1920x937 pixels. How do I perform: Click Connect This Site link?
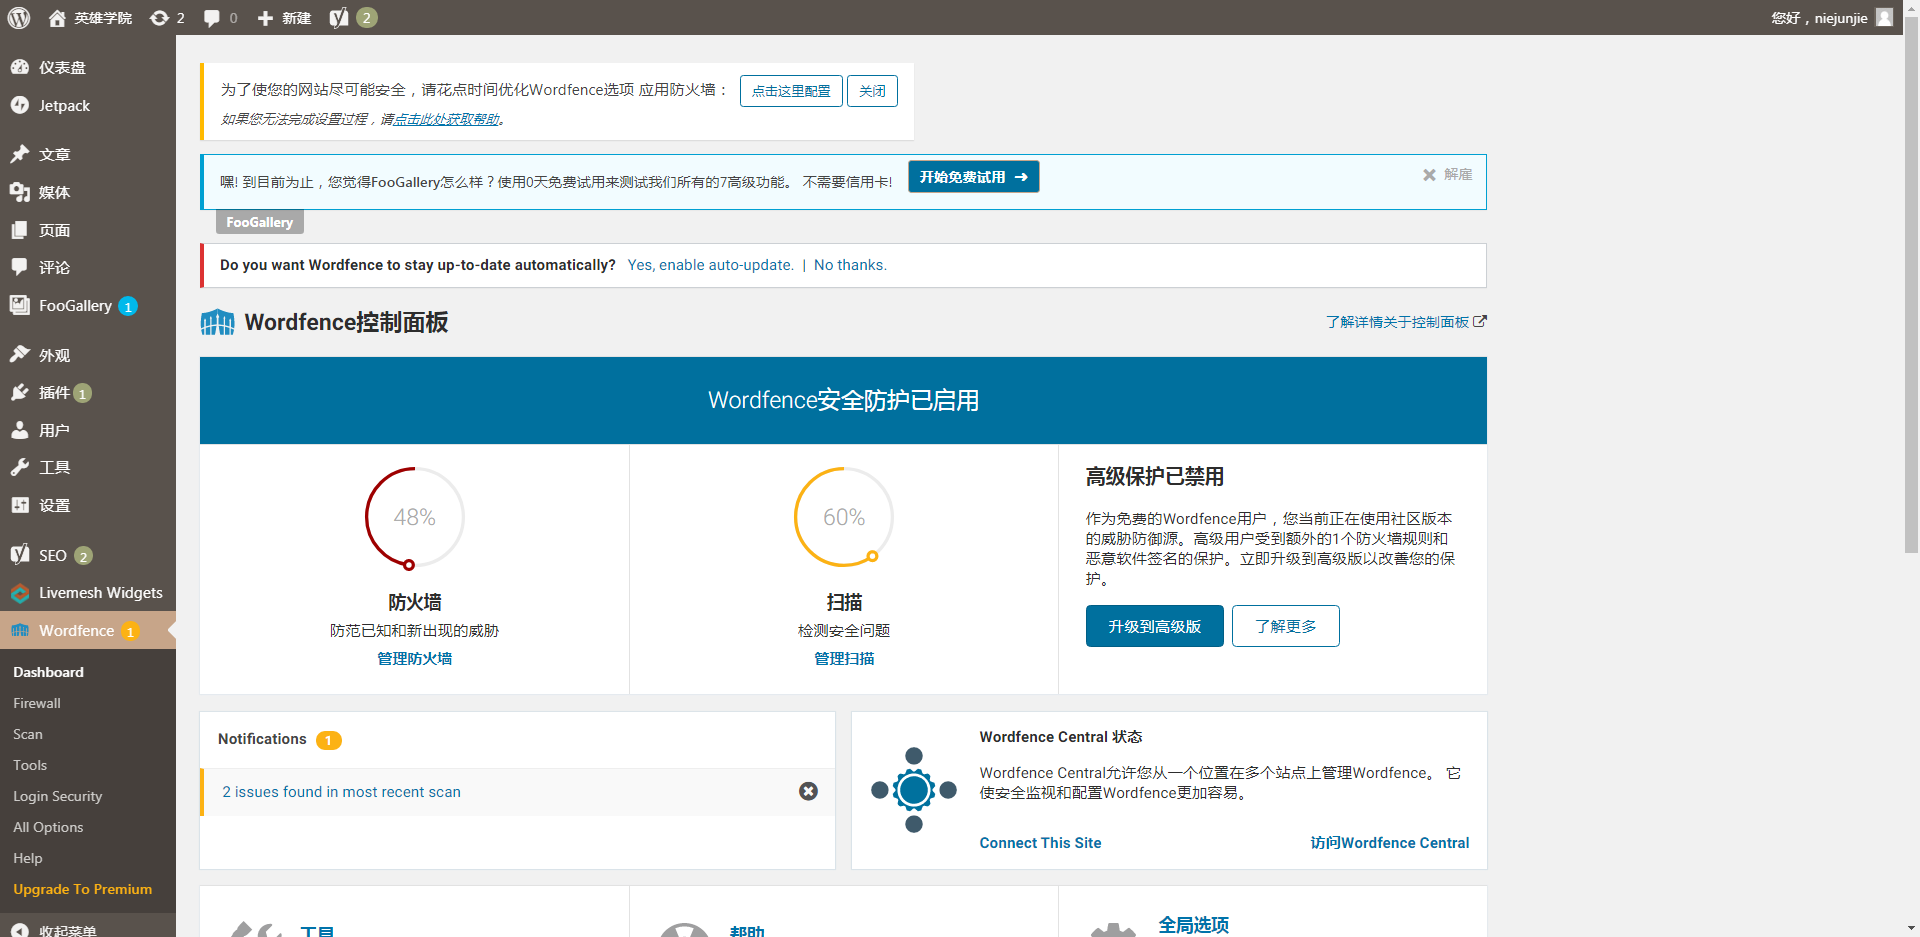[x=1040, y=843]
